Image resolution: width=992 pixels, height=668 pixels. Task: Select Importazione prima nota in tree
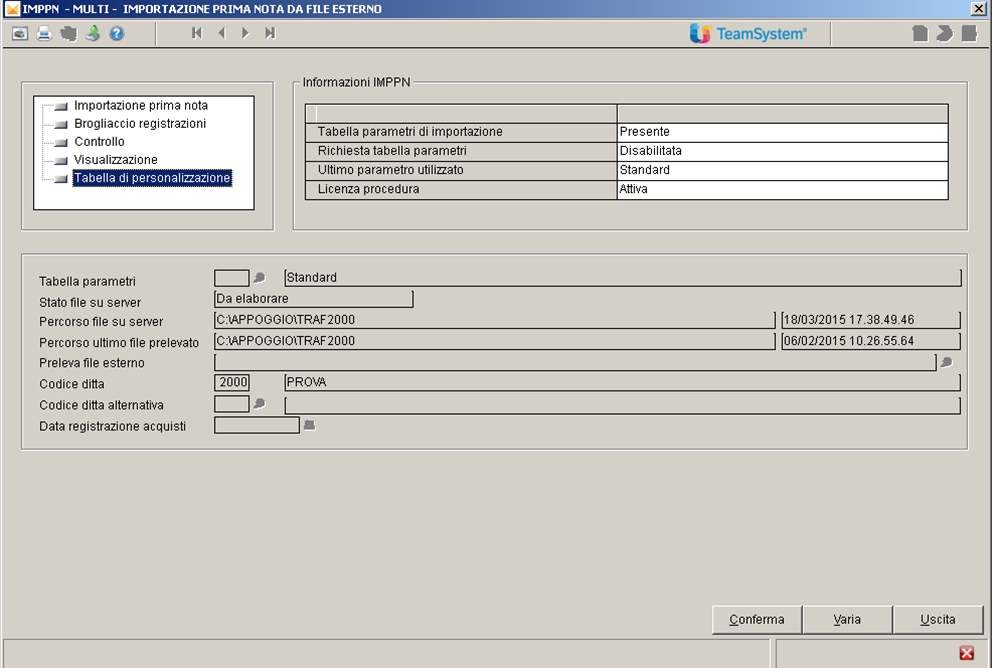[140, 106]
